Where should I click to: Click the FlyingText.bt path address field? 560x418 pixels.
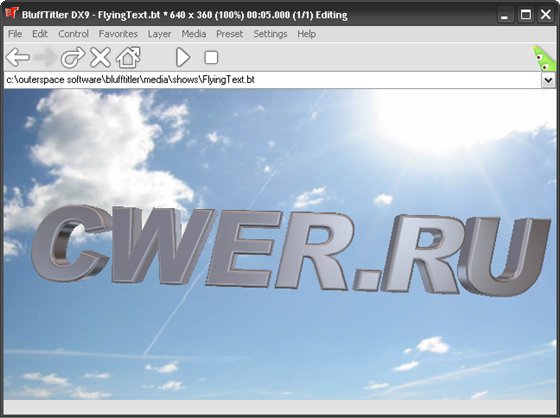pos(272,80)
